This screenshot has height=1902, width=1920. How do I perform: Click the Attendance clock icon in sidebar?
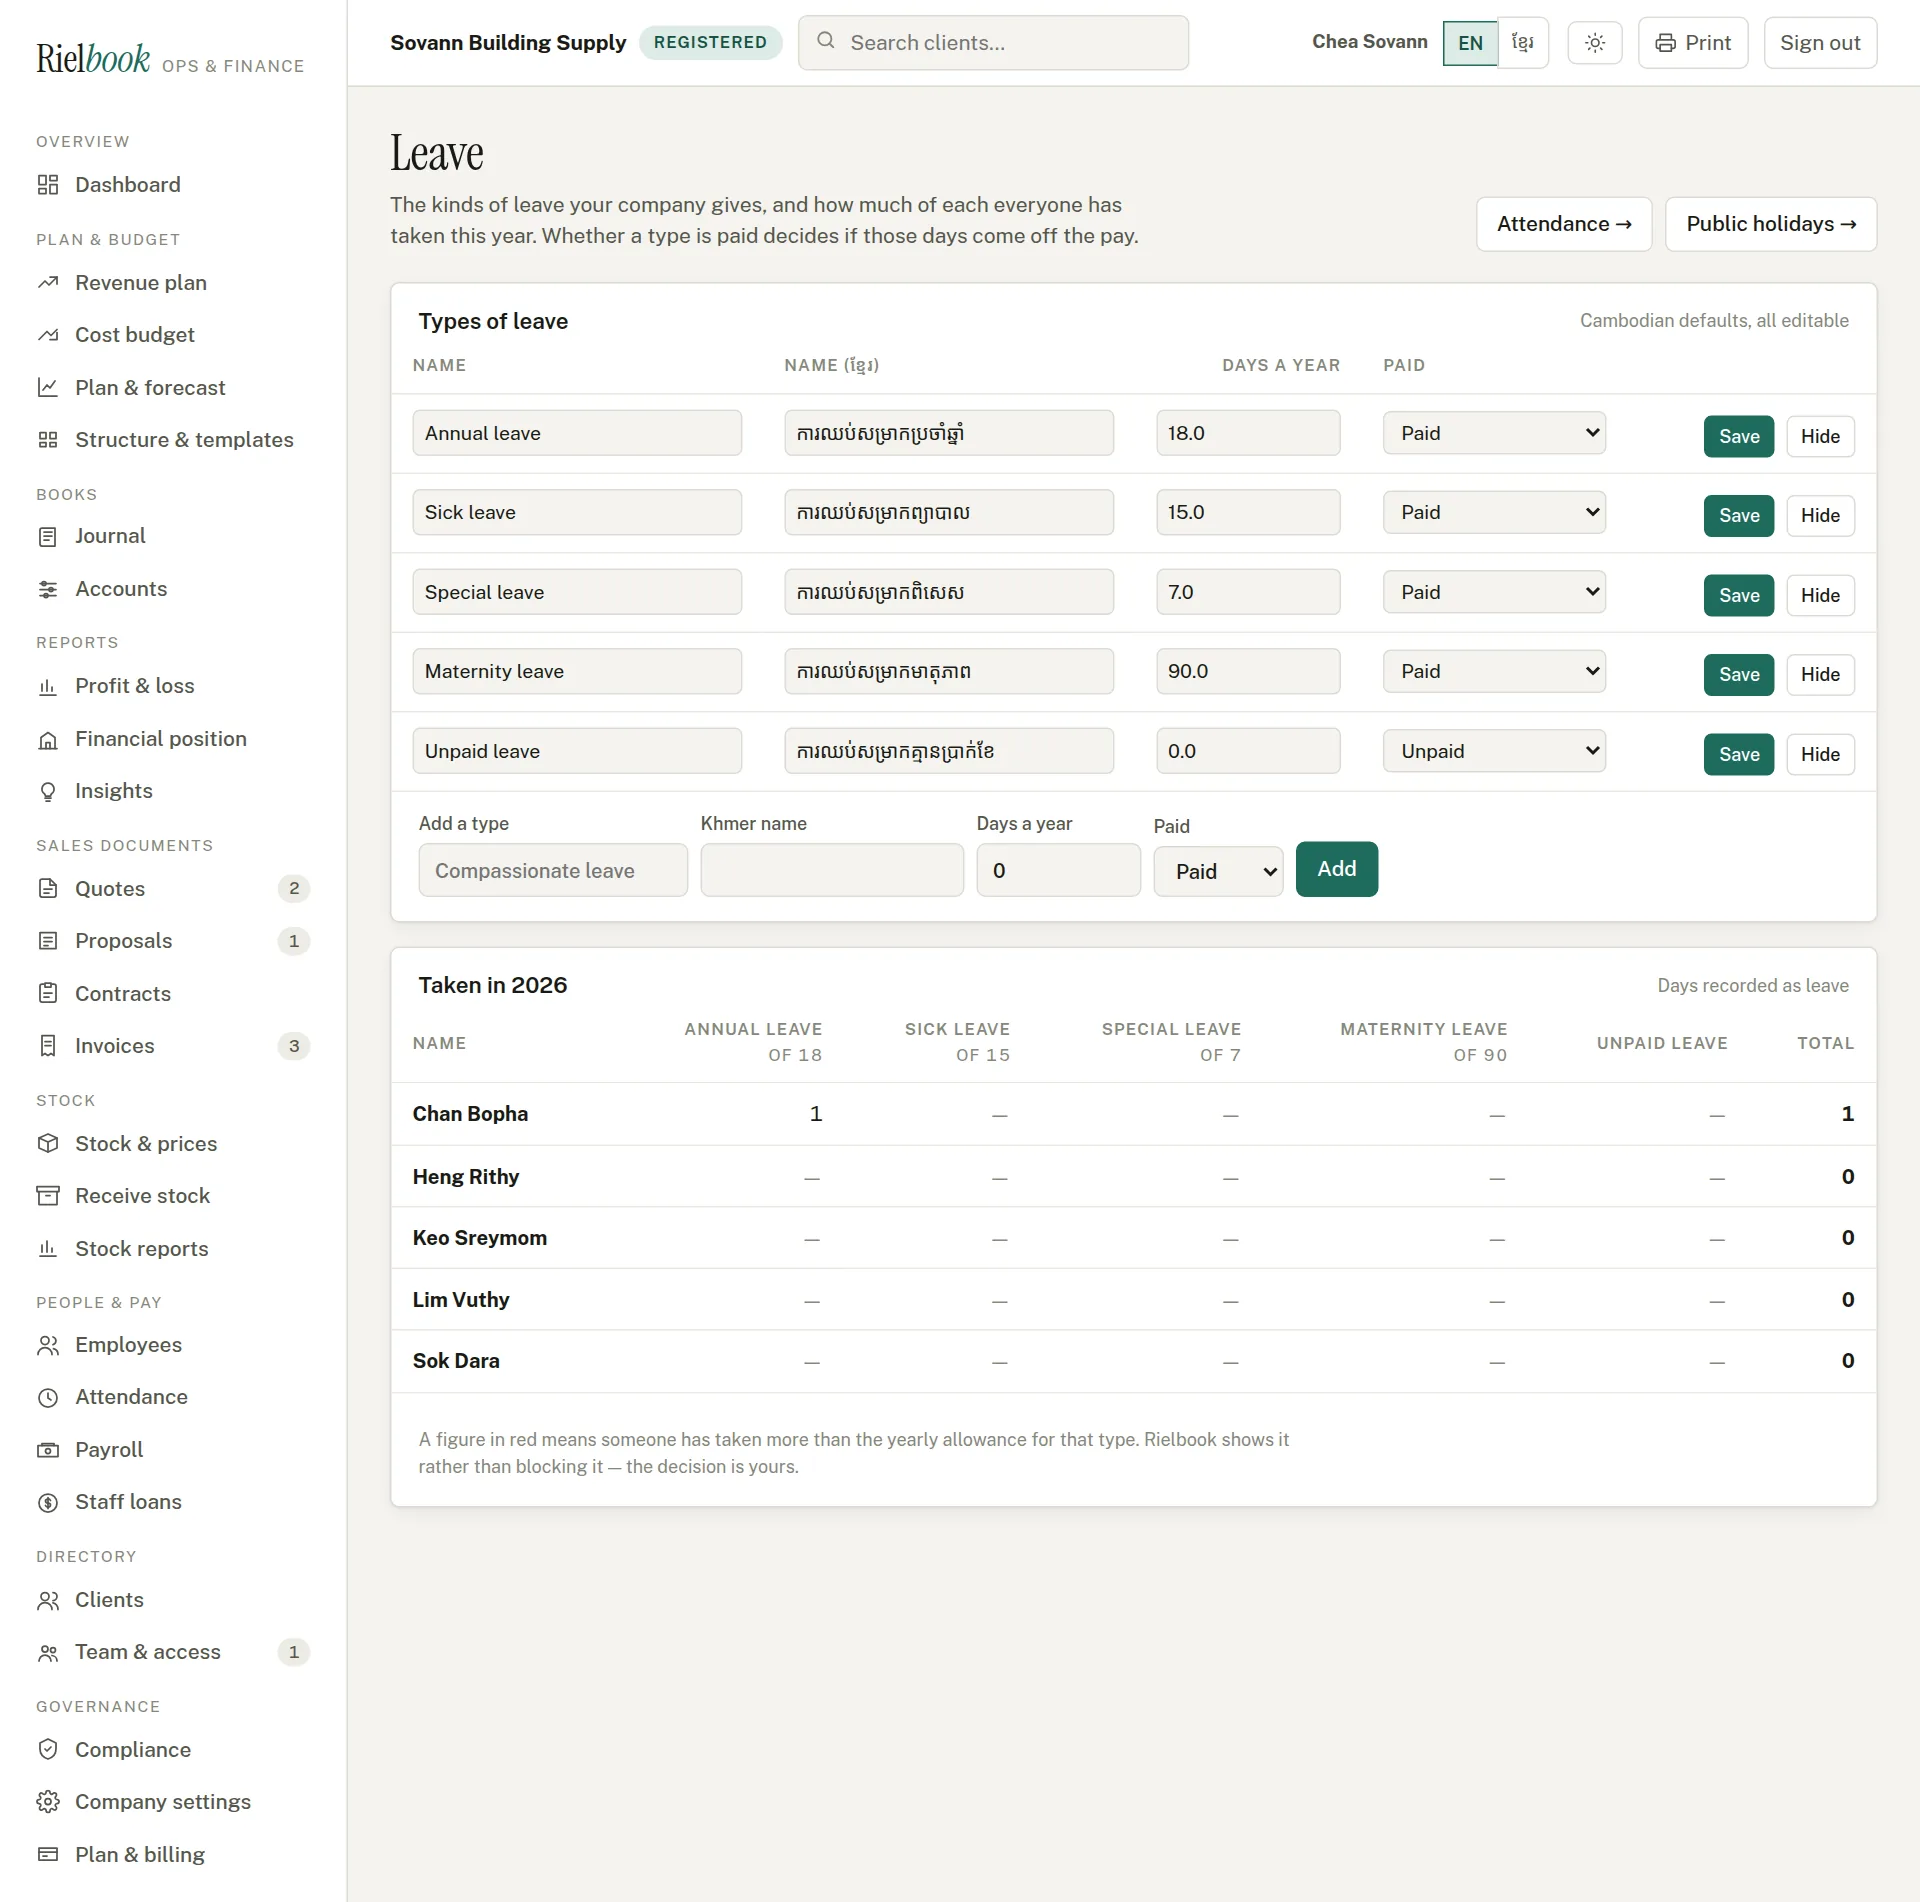[x=48, y=1397]
